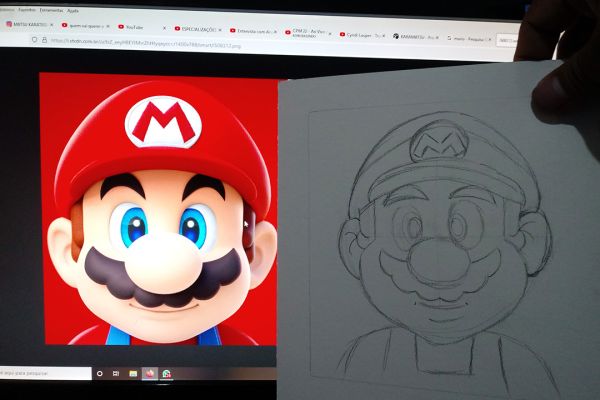Switch to the YouTube tab
The image size is (600, 400).
(135, 26)
